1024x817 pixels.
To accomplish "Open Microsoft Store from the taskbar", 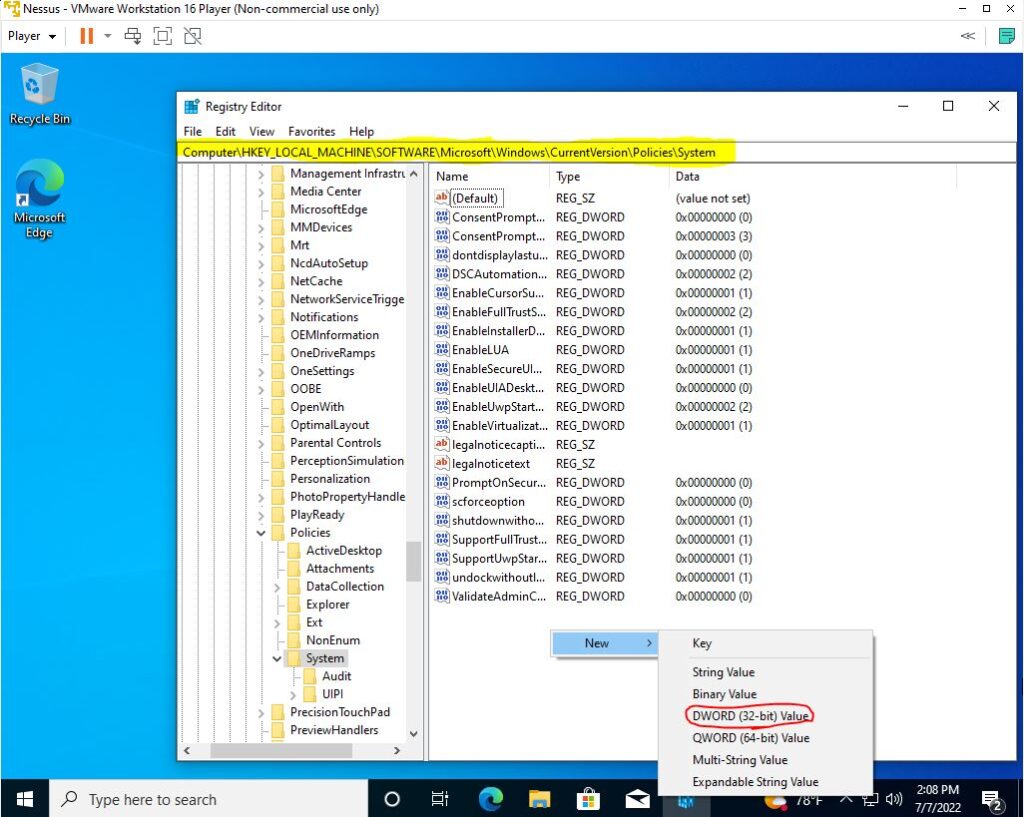I will [x=588, y=799].
